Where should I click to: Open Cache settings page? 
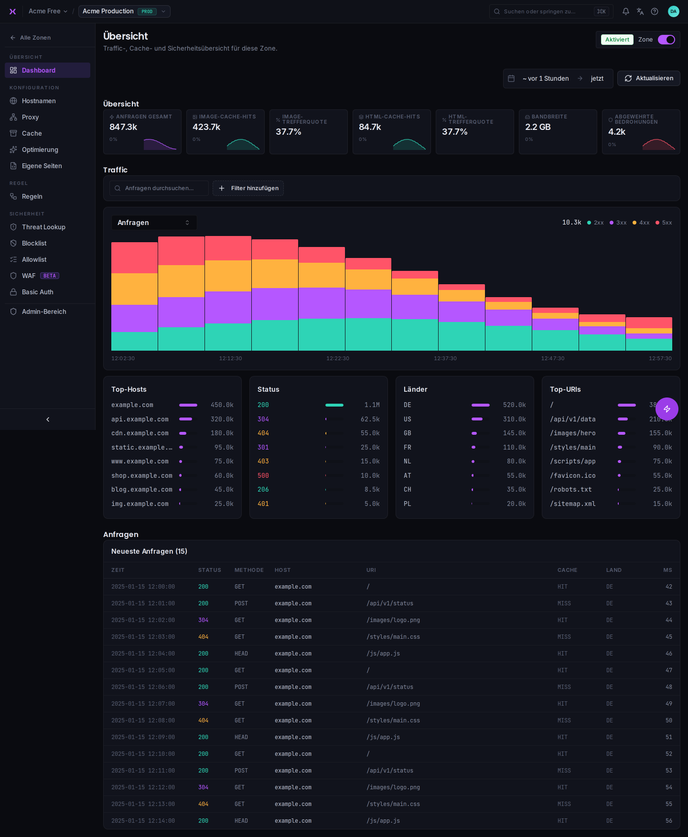point(48,133)
